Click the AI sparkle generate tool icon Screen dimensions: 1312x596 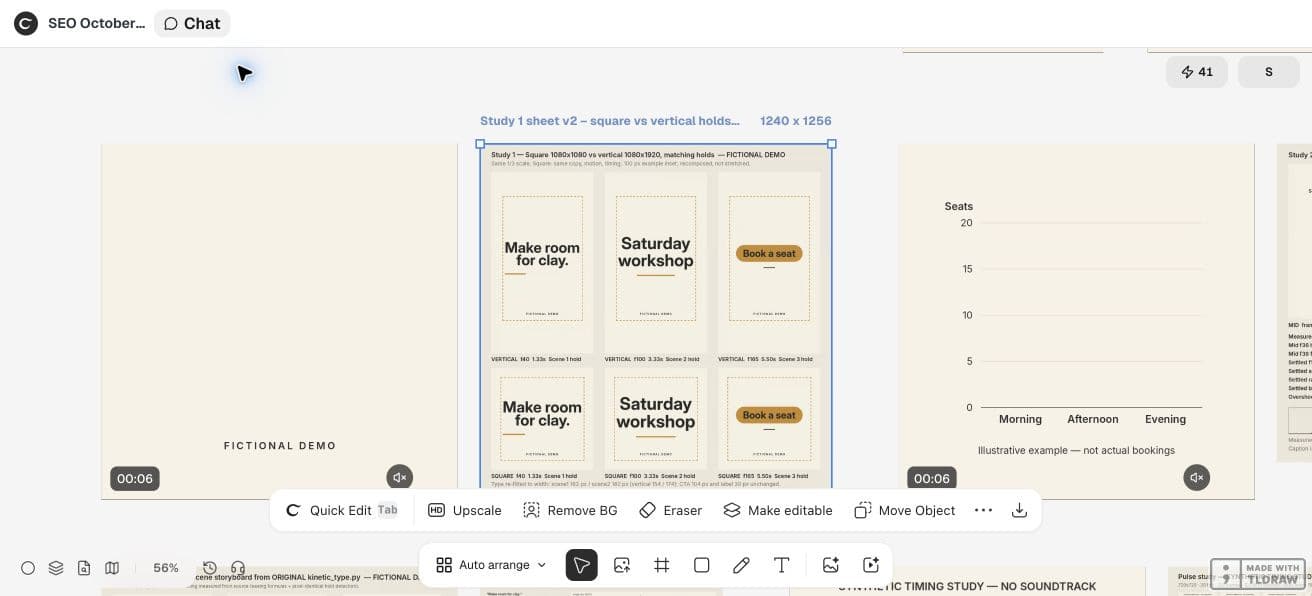tap(870, 565)
